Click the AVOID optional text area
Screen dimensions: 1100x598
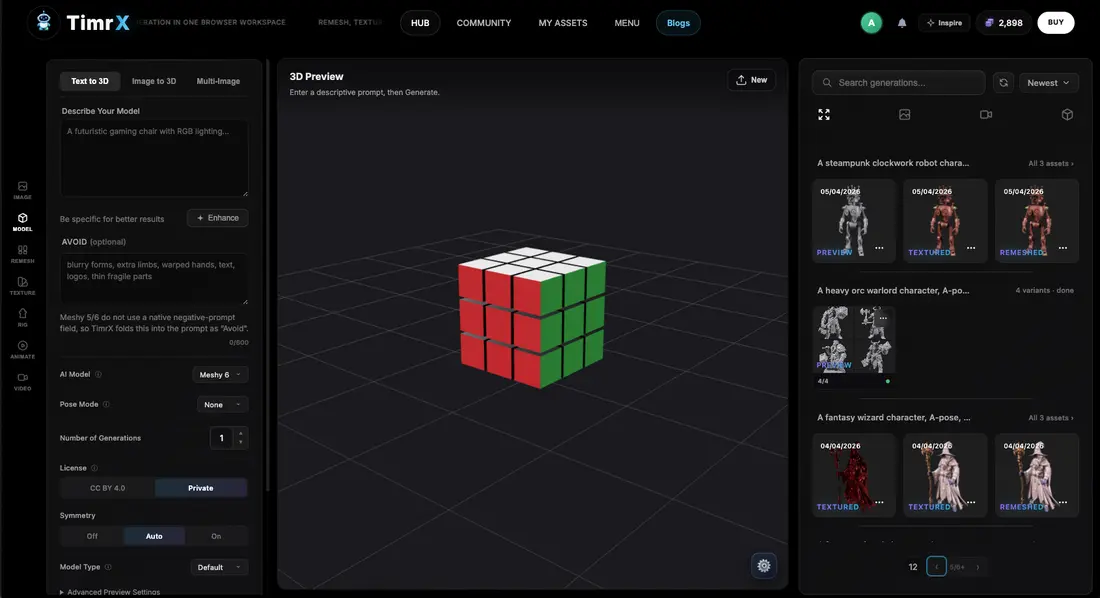154,279
